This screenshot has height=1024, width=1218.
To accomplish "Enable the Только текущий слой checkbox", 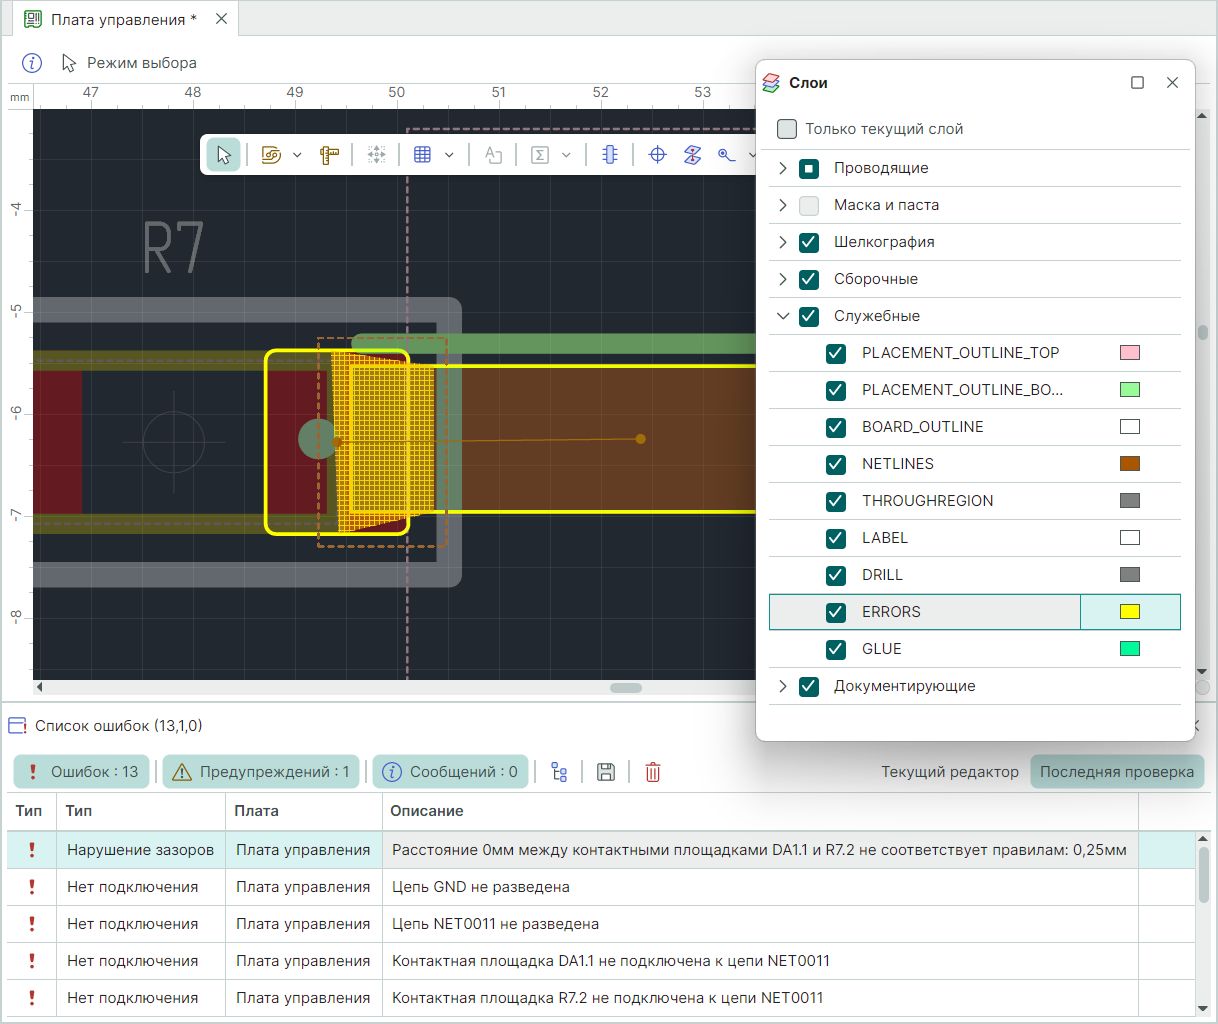I will (787, 129).
